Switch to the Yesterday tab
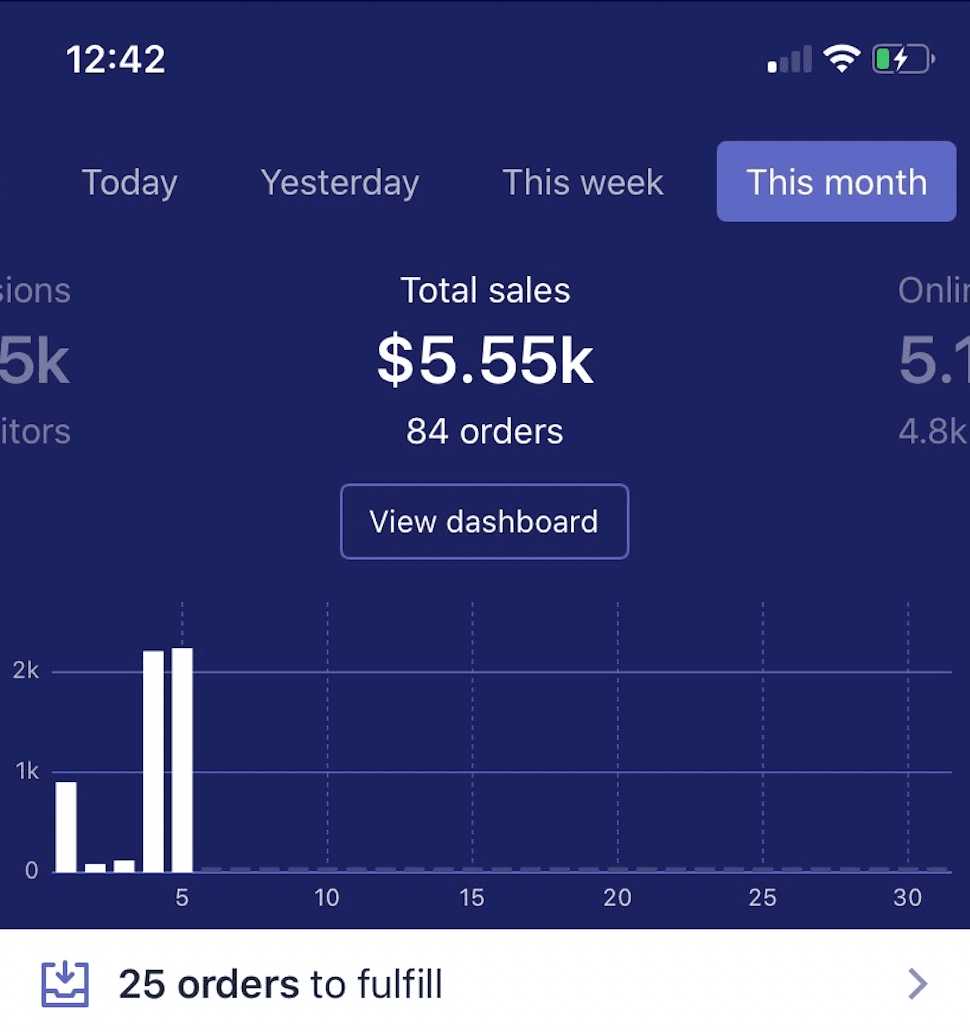970x1034 pixels. pyautogui.click(x=339, y=182)
